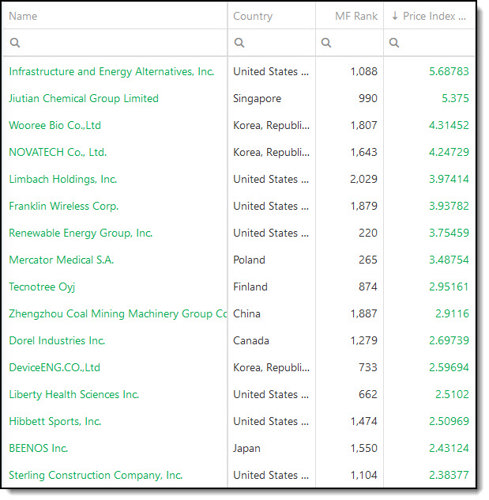Sort by the MF Rank column header
The width and height of the screenshot is (489, 500).
point(356,16)
